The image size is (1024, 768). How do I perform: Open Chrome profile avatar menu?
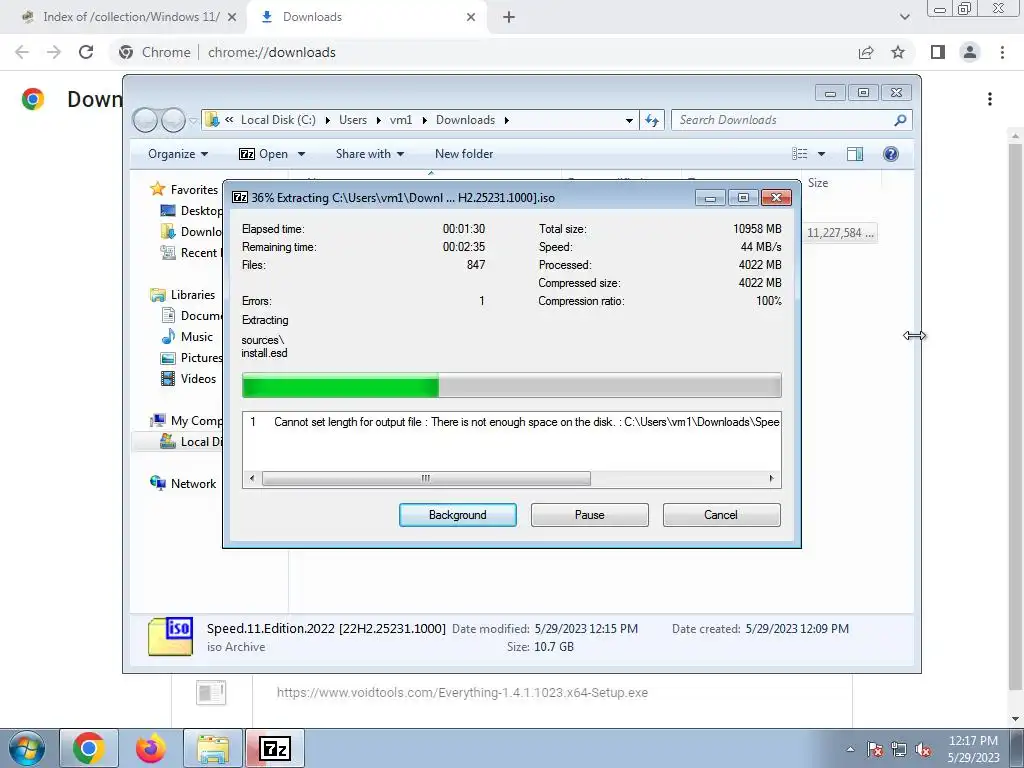click(x=970, y=52)
